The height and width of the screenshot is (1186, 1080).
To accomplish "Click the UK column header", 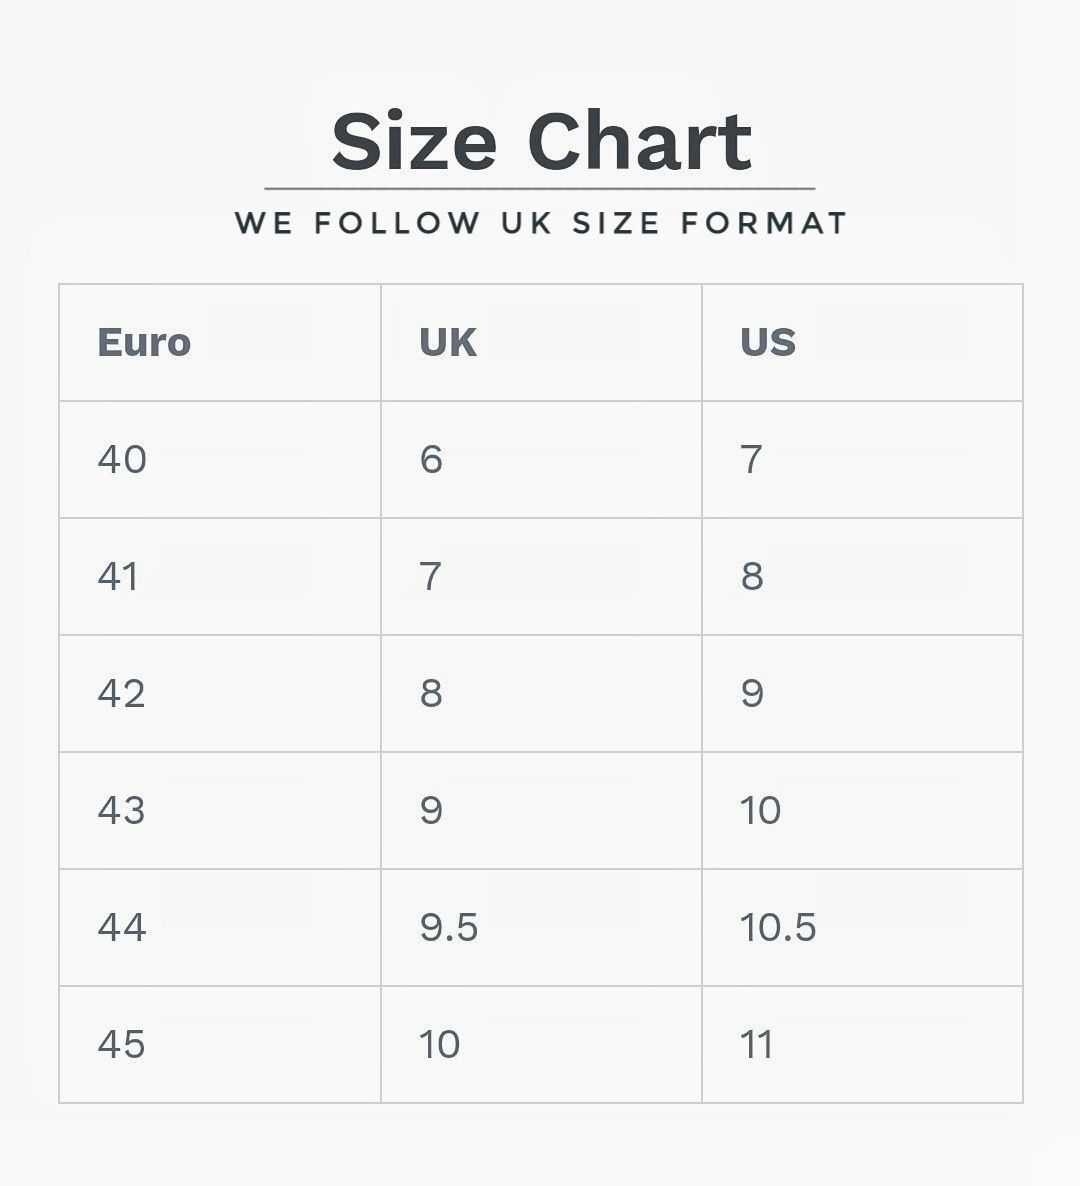I will click(x=542, y=343).
